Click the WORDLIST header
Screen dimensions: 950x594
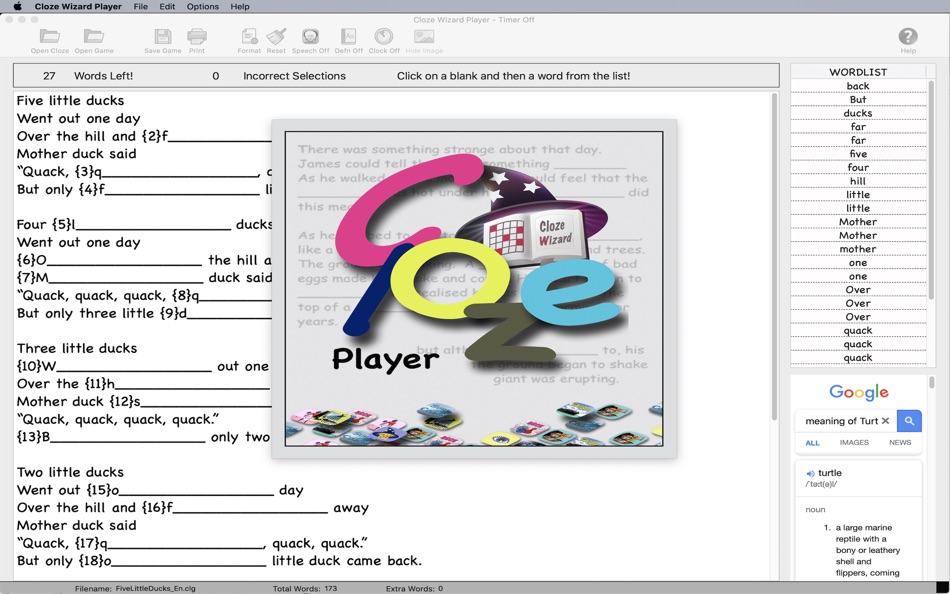point(858,72)
